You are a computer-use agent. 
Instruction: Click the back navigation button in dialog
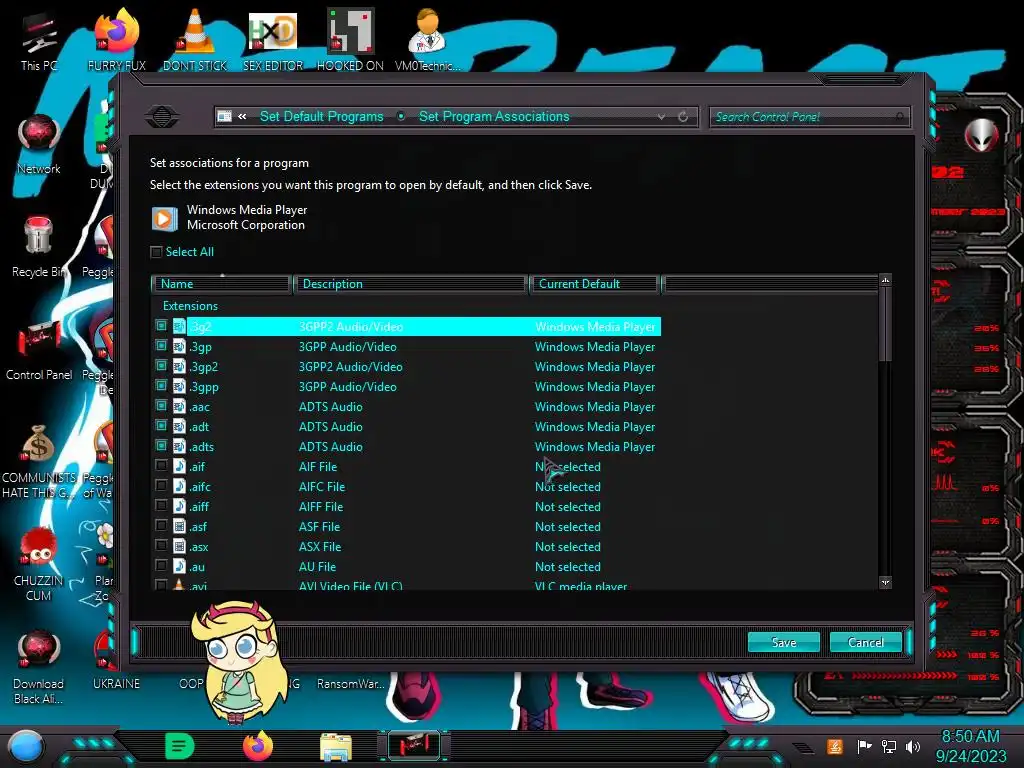coord(162,117)
